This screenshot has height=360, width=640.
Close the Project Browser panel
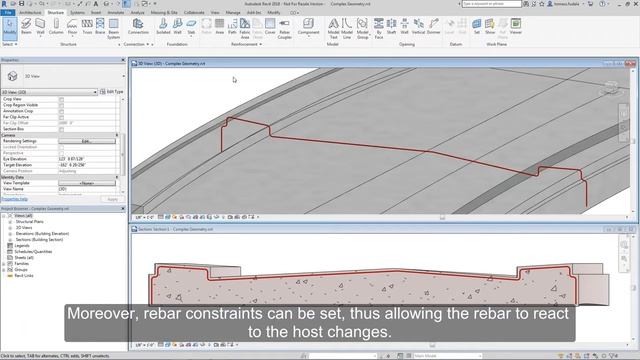click(x=123, y=209)
